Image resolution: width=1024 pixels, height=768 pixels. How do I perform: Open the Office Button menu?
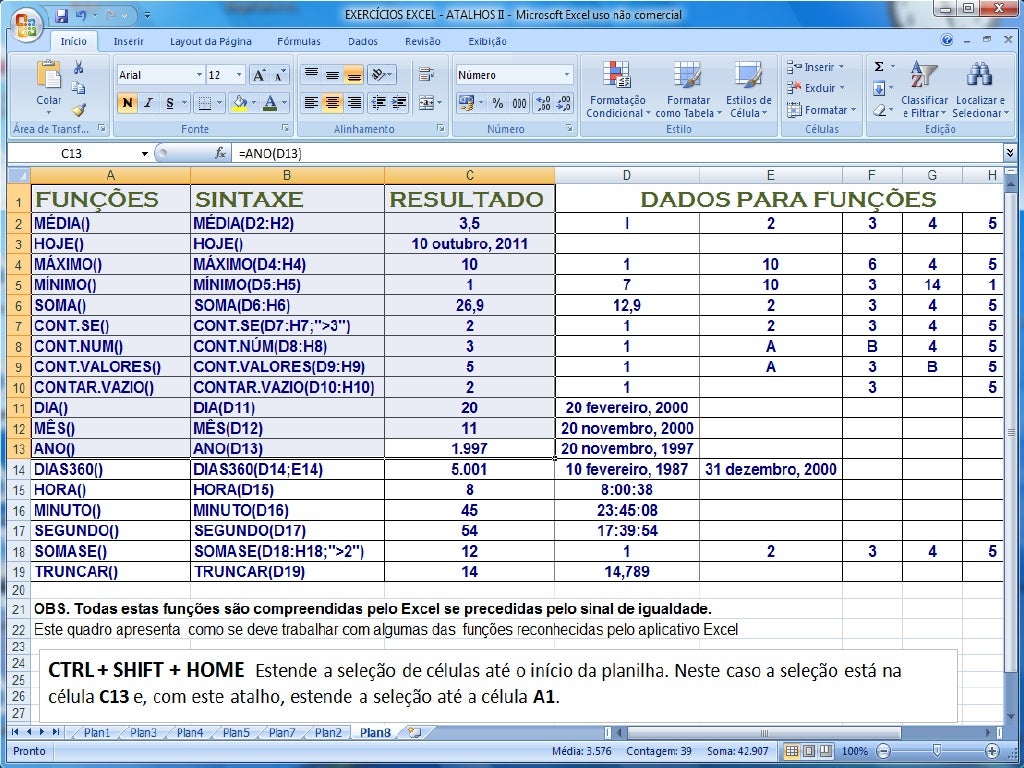27,25
